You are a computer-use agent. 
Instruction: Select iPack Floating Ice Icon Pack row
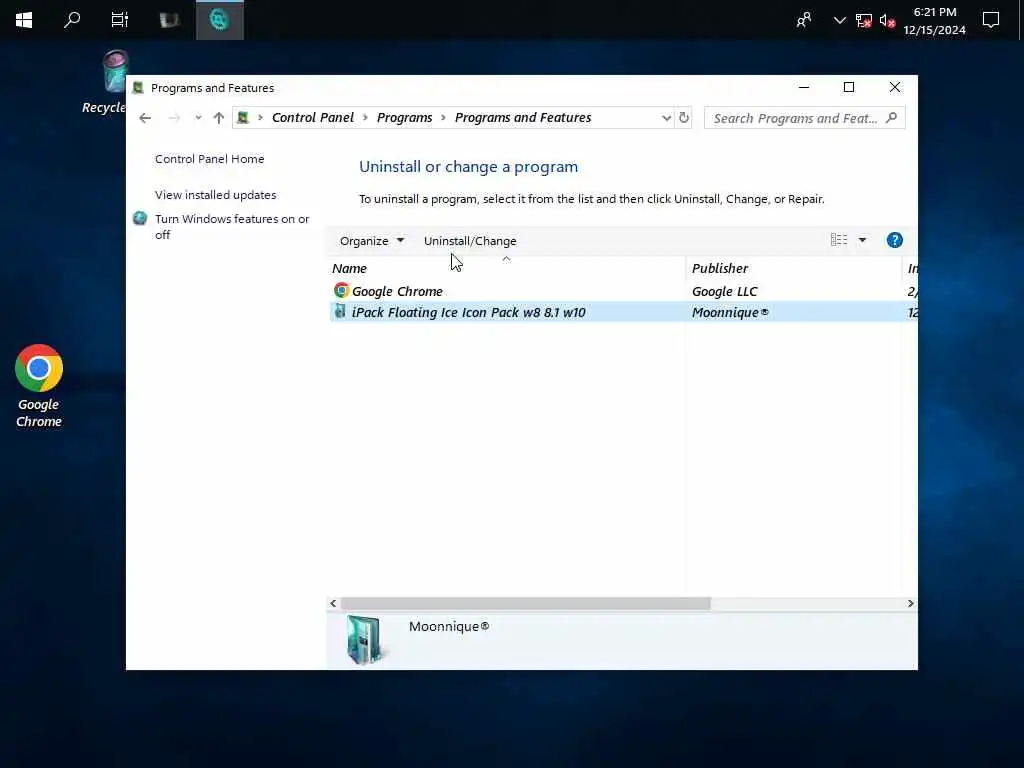pyautogui.click(x=623, y=312)
